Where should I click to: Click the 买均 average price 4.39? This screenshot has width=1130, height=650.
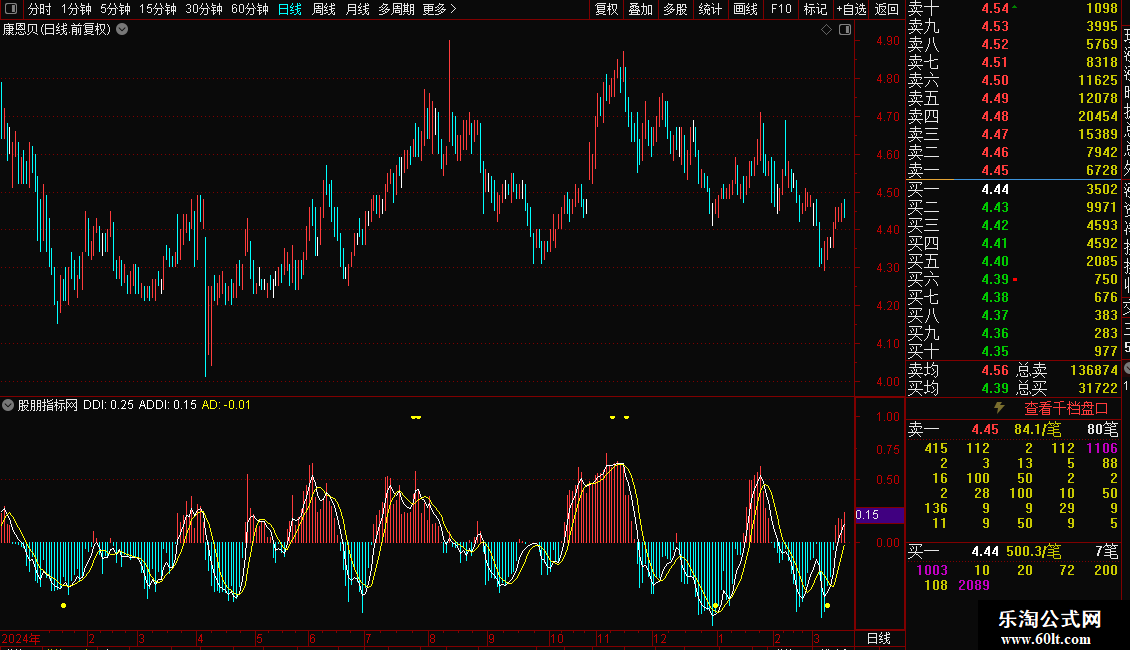coord(995,388)
